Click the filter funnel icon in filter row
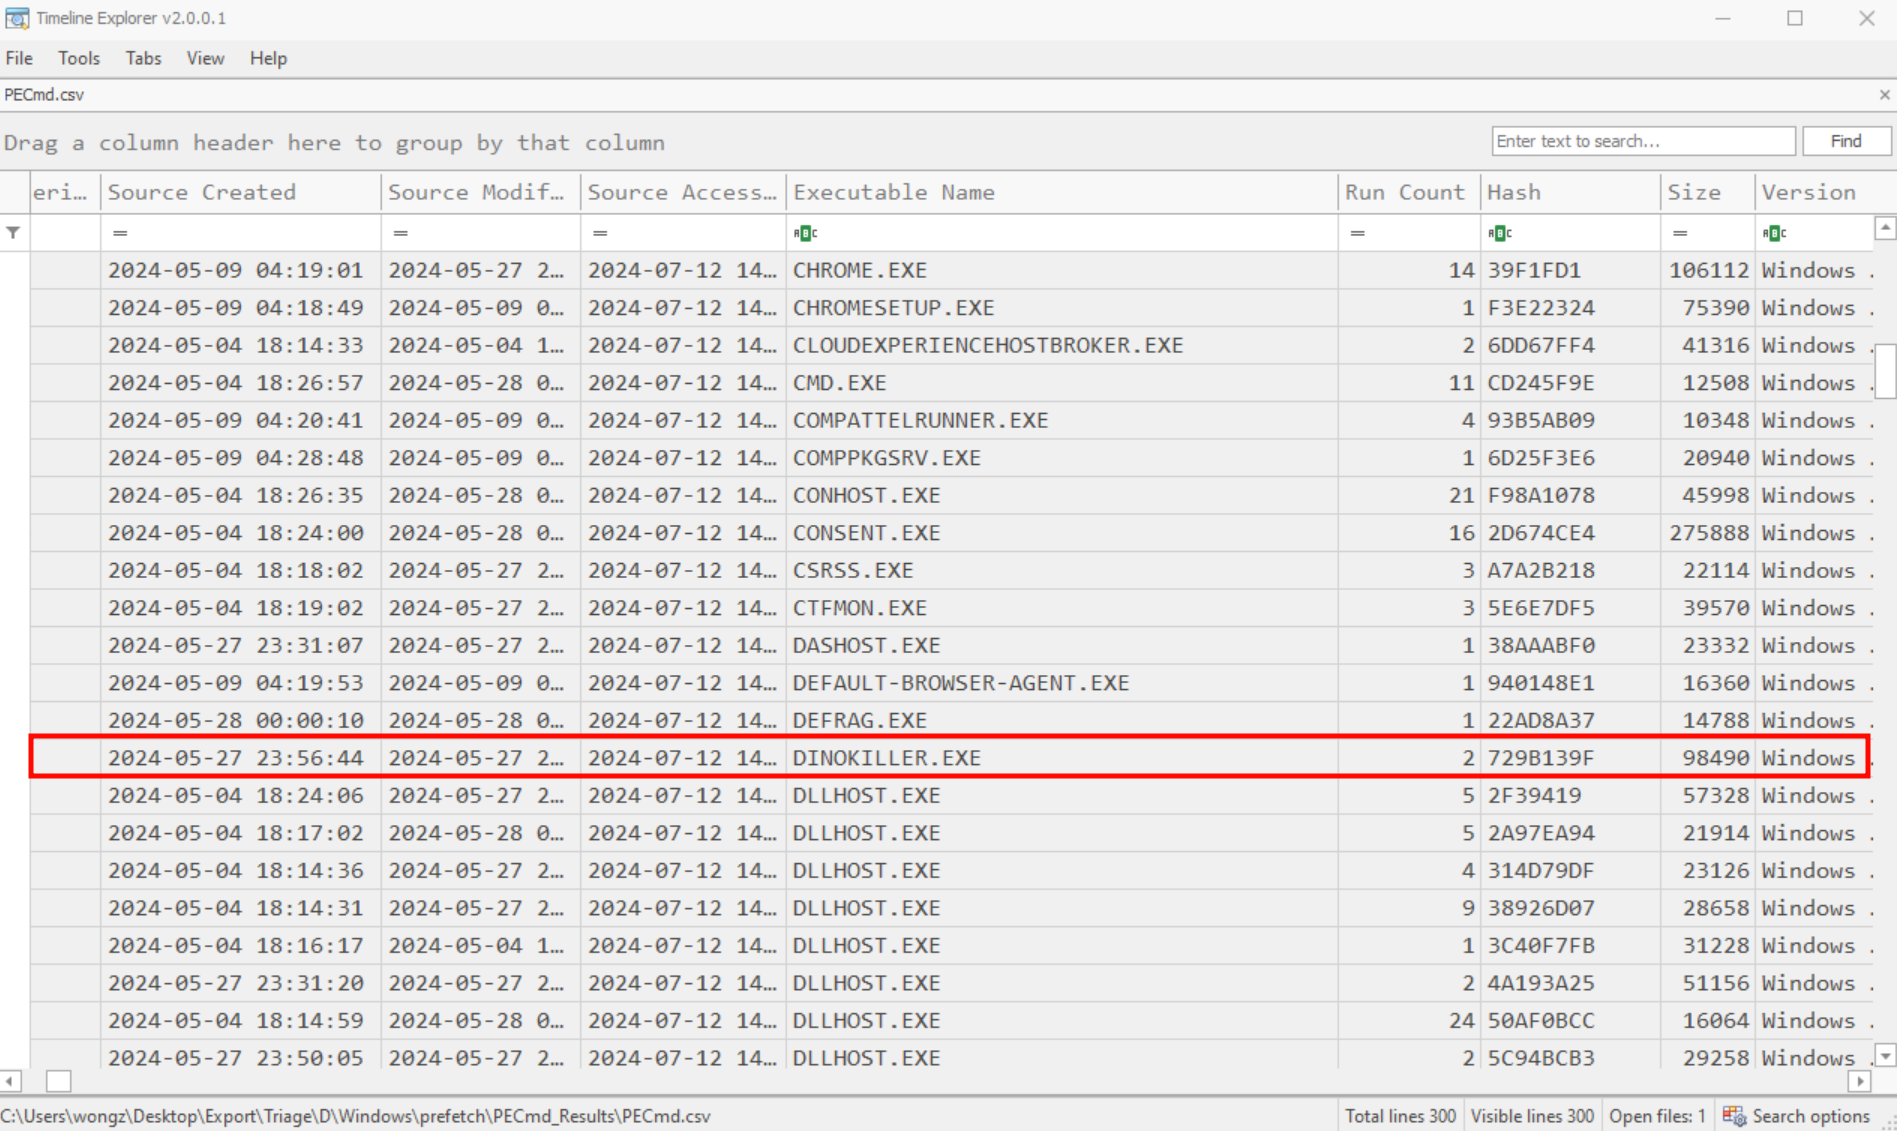 pos(13,233)
